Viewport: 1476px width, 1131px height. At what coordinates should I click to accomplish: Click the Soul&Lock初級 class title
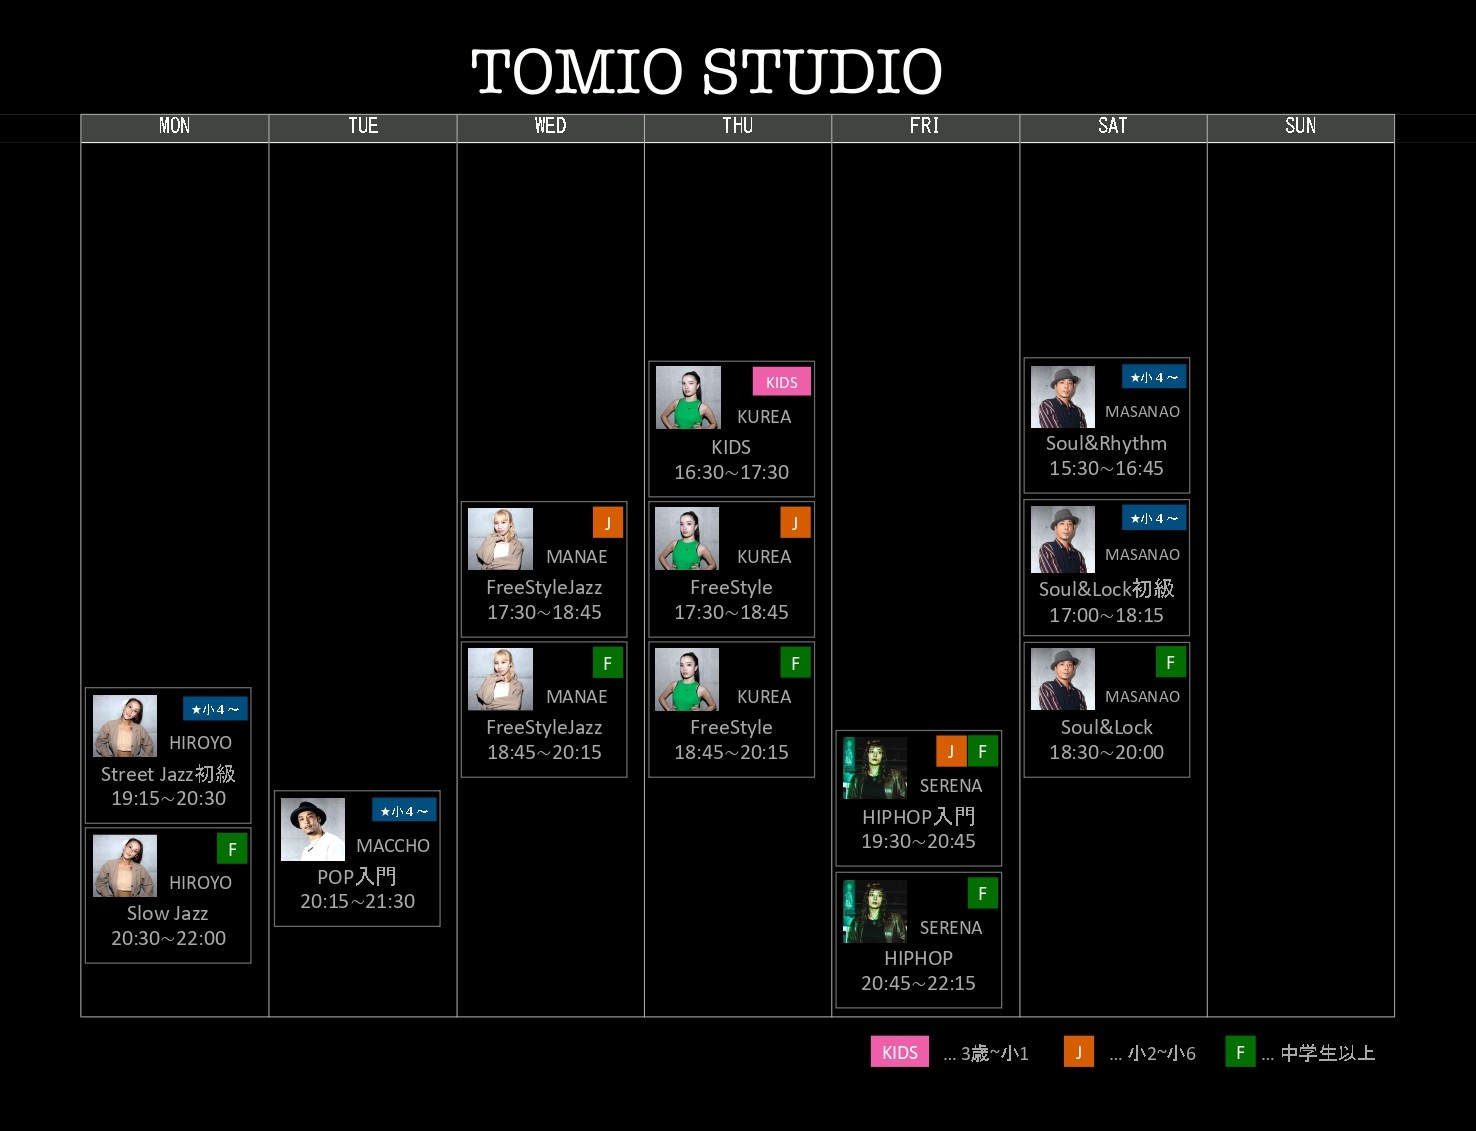point(1106,589)
